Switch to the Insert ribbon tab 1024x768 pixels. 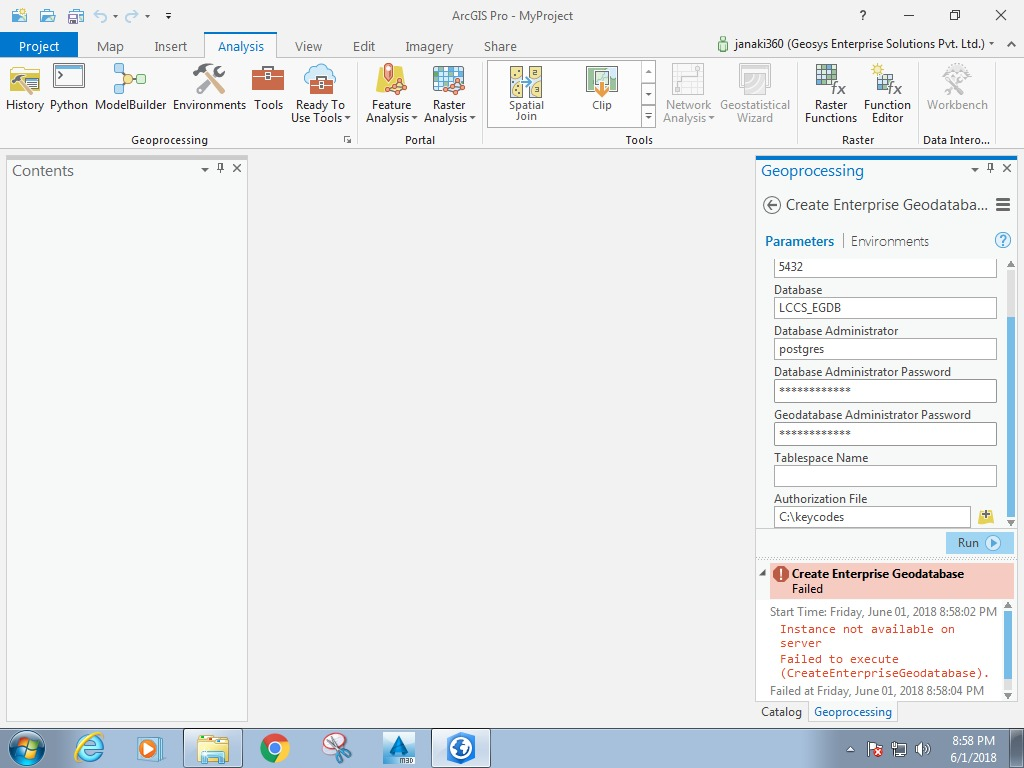170,46
